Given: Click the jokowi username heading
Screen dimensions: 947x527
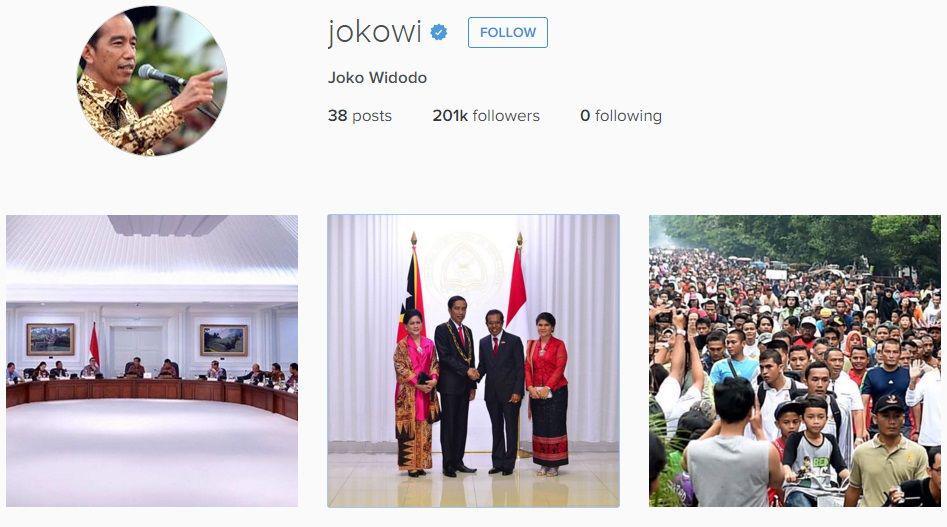Looking at the screenshot, I should click(374, 31).
